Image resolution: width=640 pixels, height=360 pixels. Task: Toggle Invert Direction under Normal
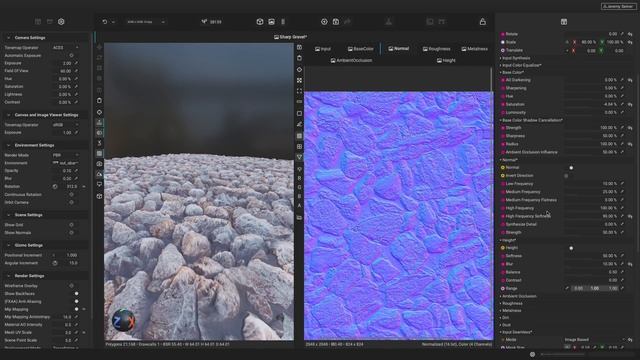click(566, 176)
